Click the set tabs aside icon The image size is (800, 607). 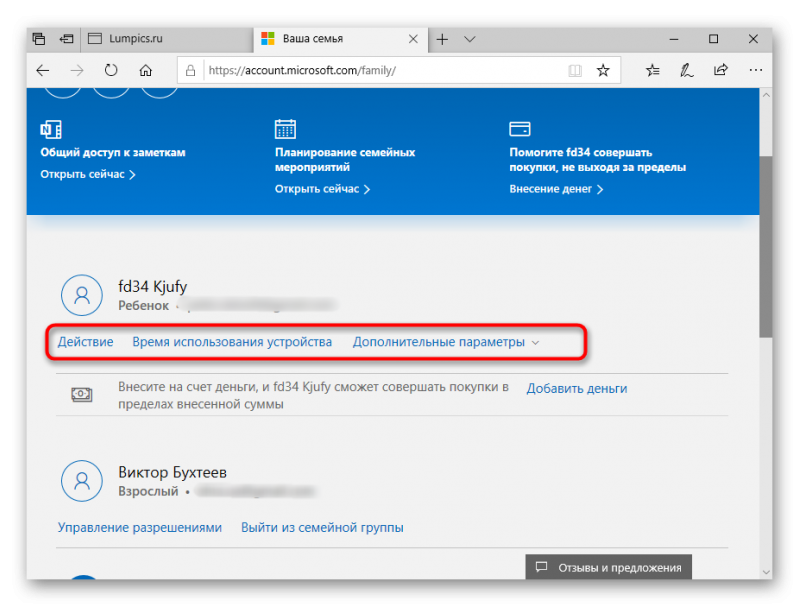tap(66, 39)
